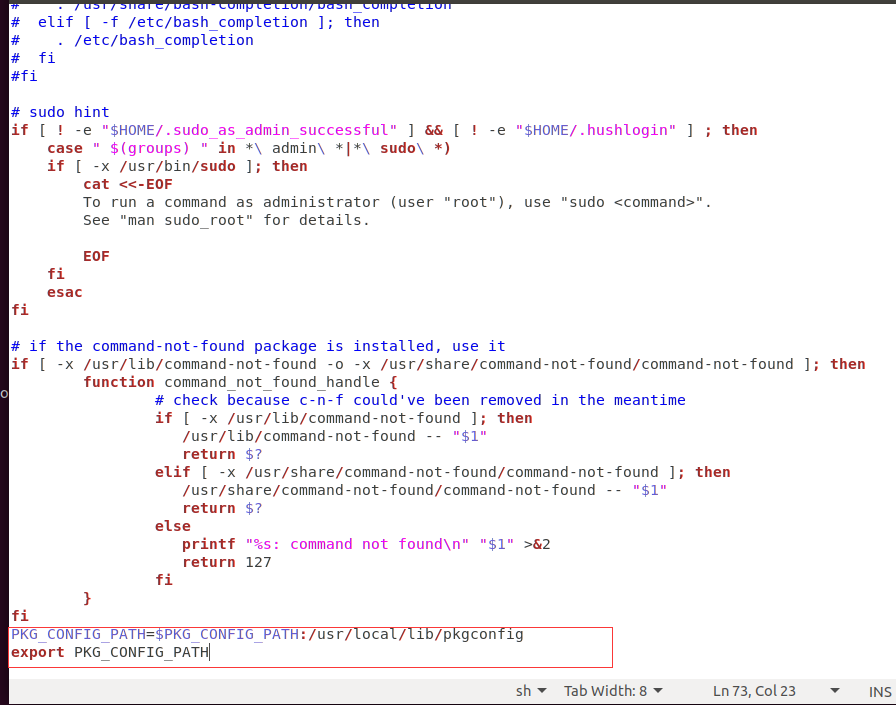Click the '"$HOME/.hushlogin"' string
This screenshot has height=705, width=896.
(x=595, y=130)
